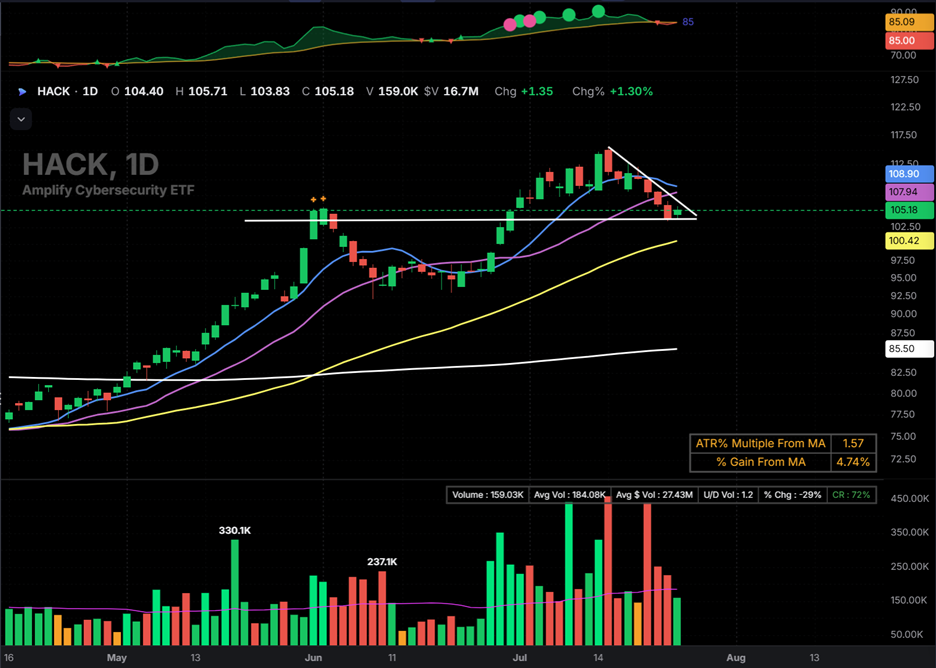Click the H 105.71 high price readout
936x668 pixels.
click(x=201, y=91)
